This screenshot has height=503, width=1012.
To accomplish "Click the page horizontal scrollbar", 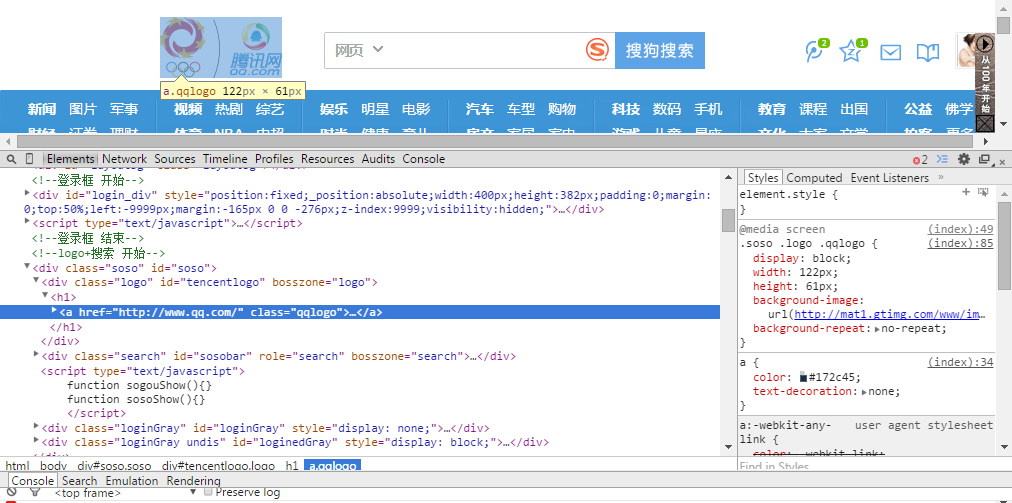I will click(495, 141).
